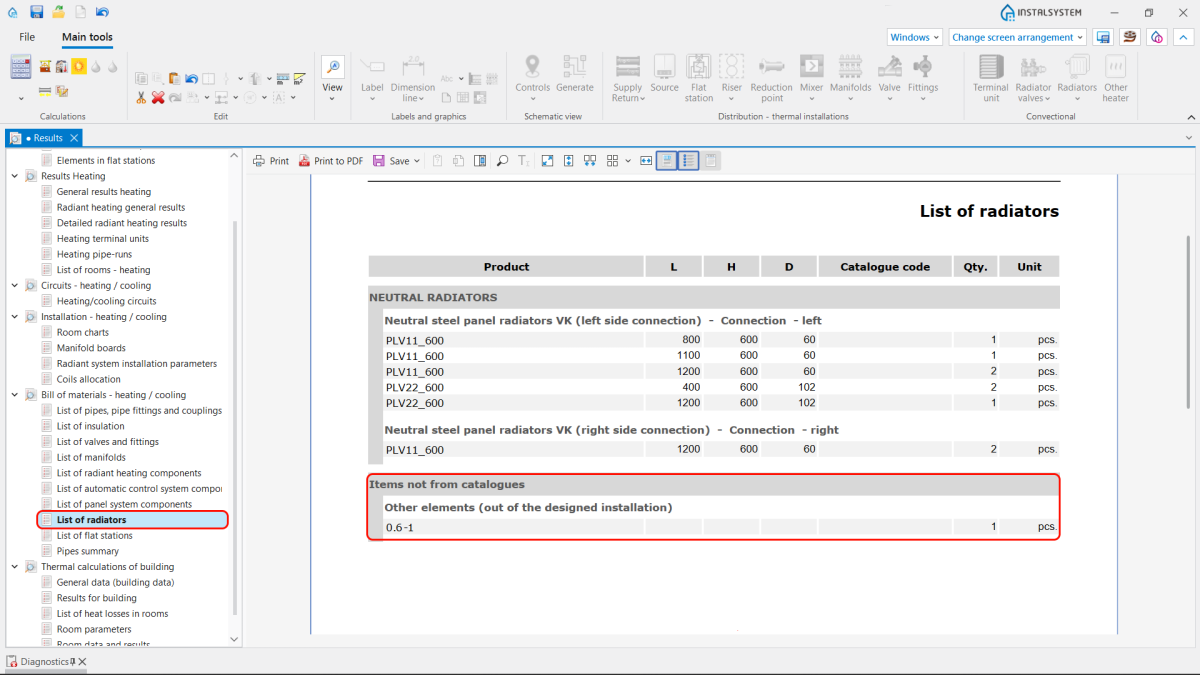The width and height of the screenshot is (1200, 675).
Task: Open the Windows dropdown
Action: point(915,37)
